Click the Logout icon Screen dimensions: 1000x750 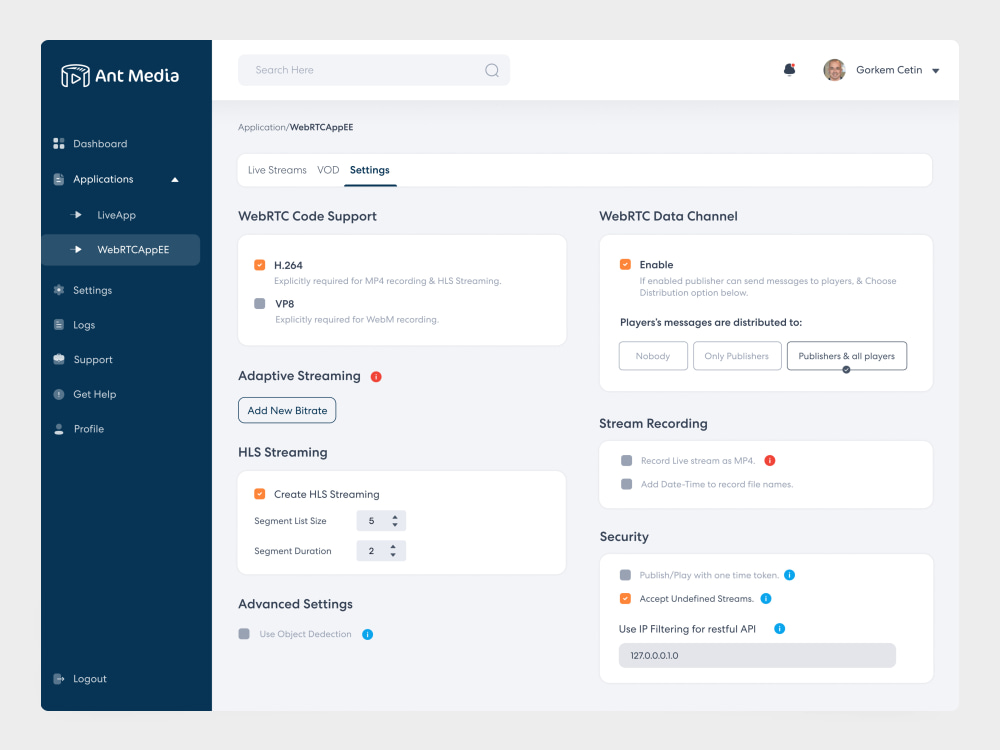coord(59,679)
